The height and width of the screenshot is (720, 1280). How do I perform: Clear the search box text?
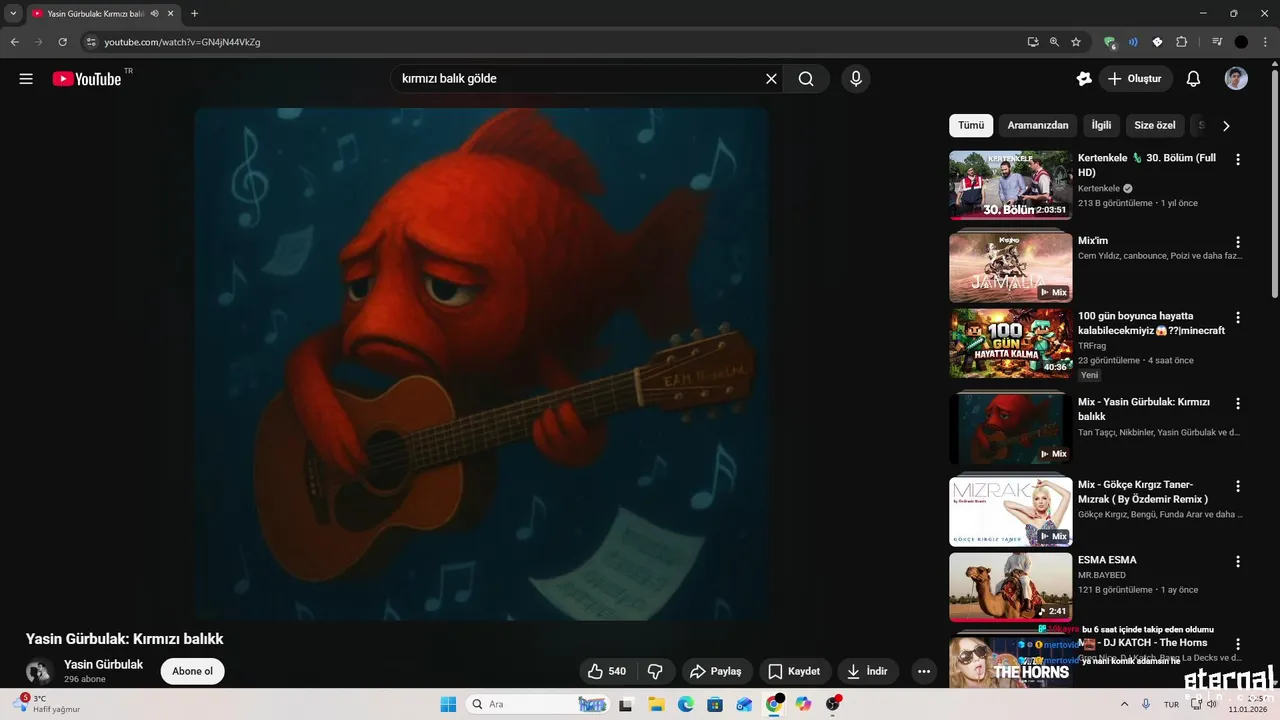click(771, 79)
